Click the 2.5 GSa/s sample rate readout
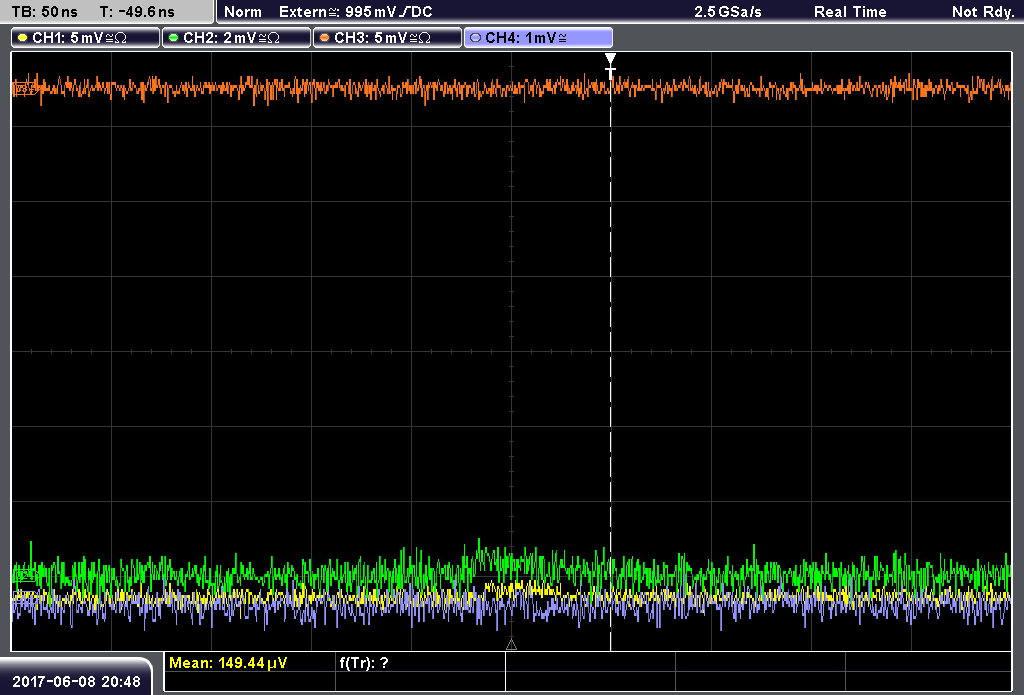 tap(728, 12)
